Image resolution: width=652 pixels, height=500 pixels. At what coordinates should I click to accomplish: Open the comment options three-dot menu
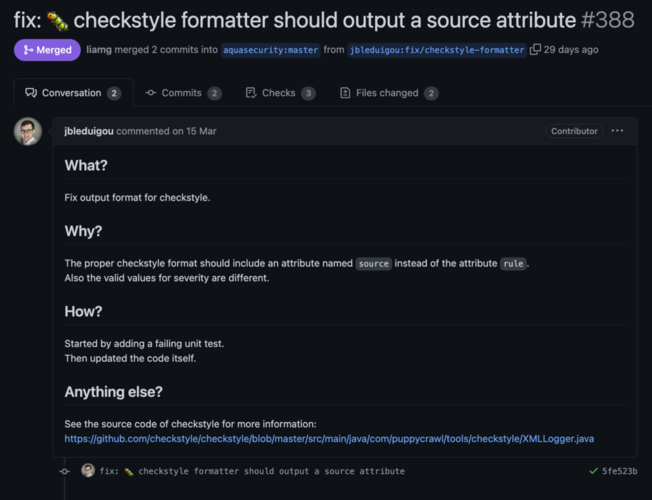point(617,131)
